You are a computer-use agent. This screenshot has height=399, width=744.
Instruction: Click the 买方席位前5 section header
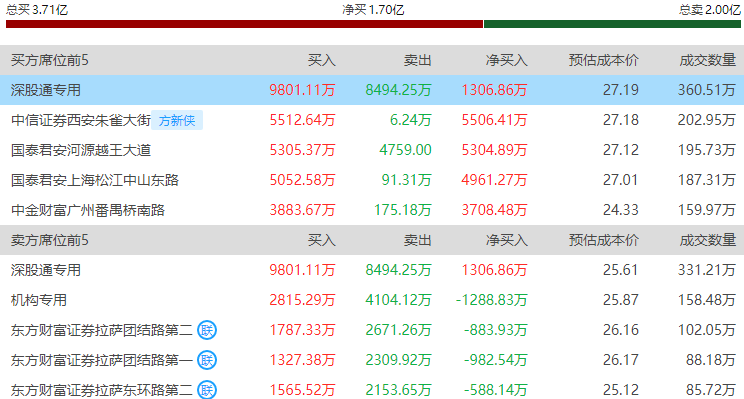pyautogui.click(x=50, y=60)
